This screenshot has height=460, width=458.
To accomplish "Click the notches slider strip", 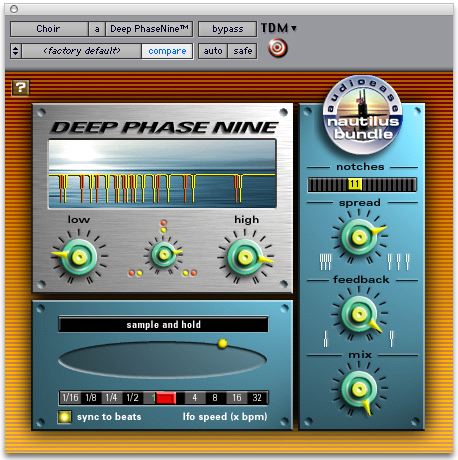I will [362, 185].
